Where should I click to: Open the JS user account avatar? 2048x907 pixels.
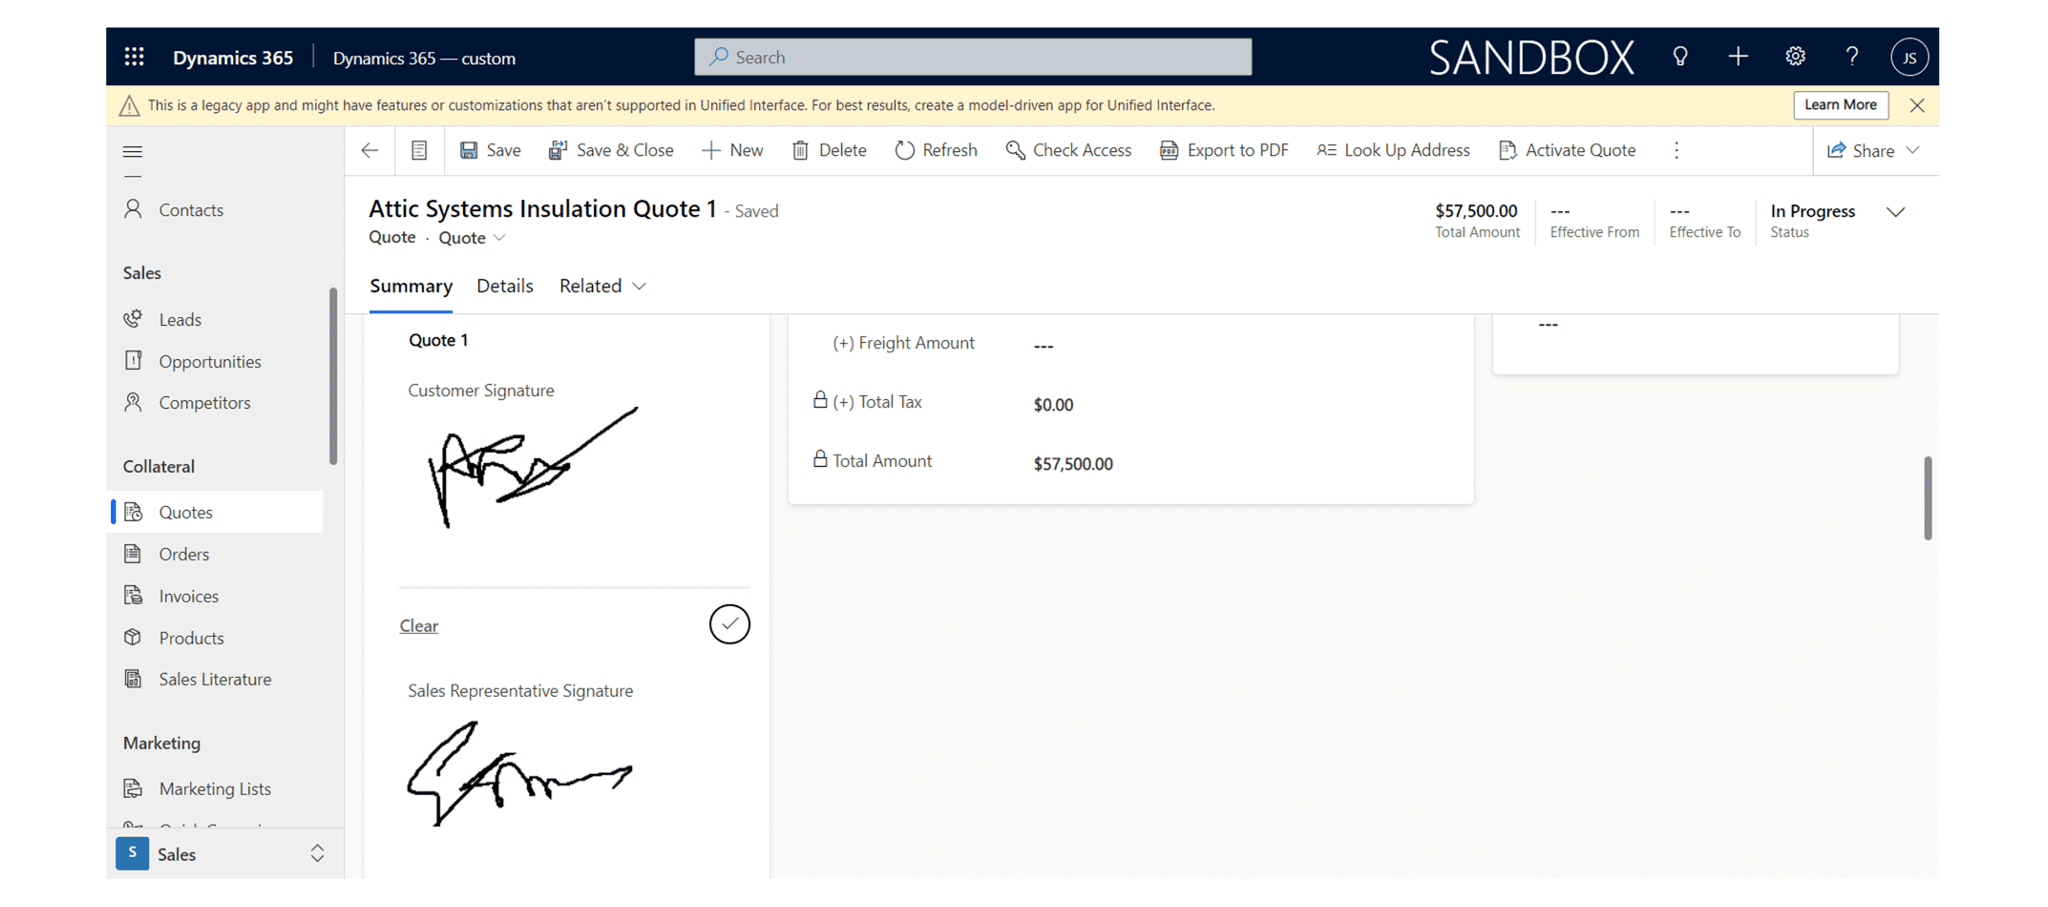tap(1909, 57)
